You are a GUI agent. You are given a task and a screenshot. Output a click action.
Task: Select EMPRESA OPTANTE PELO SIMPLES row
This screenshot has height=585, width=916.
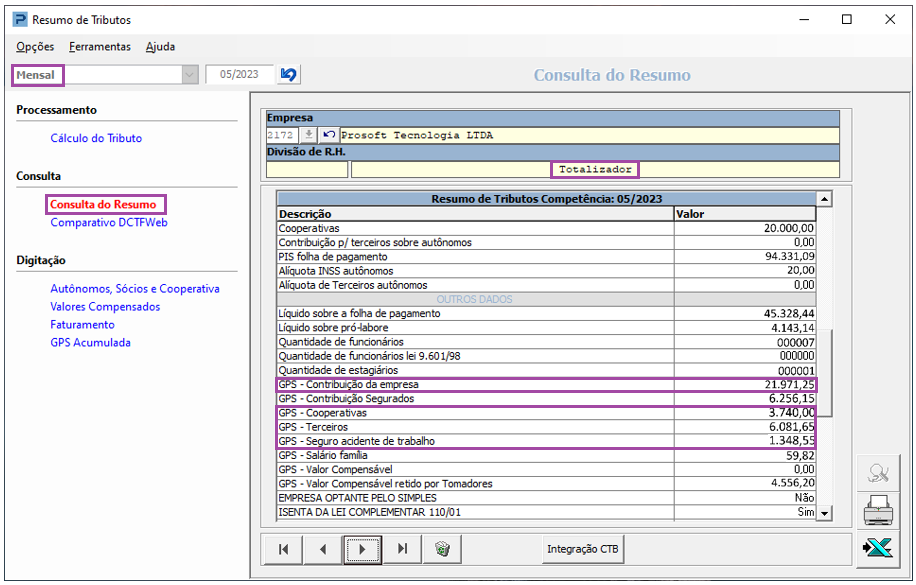[x=546, y=498]
